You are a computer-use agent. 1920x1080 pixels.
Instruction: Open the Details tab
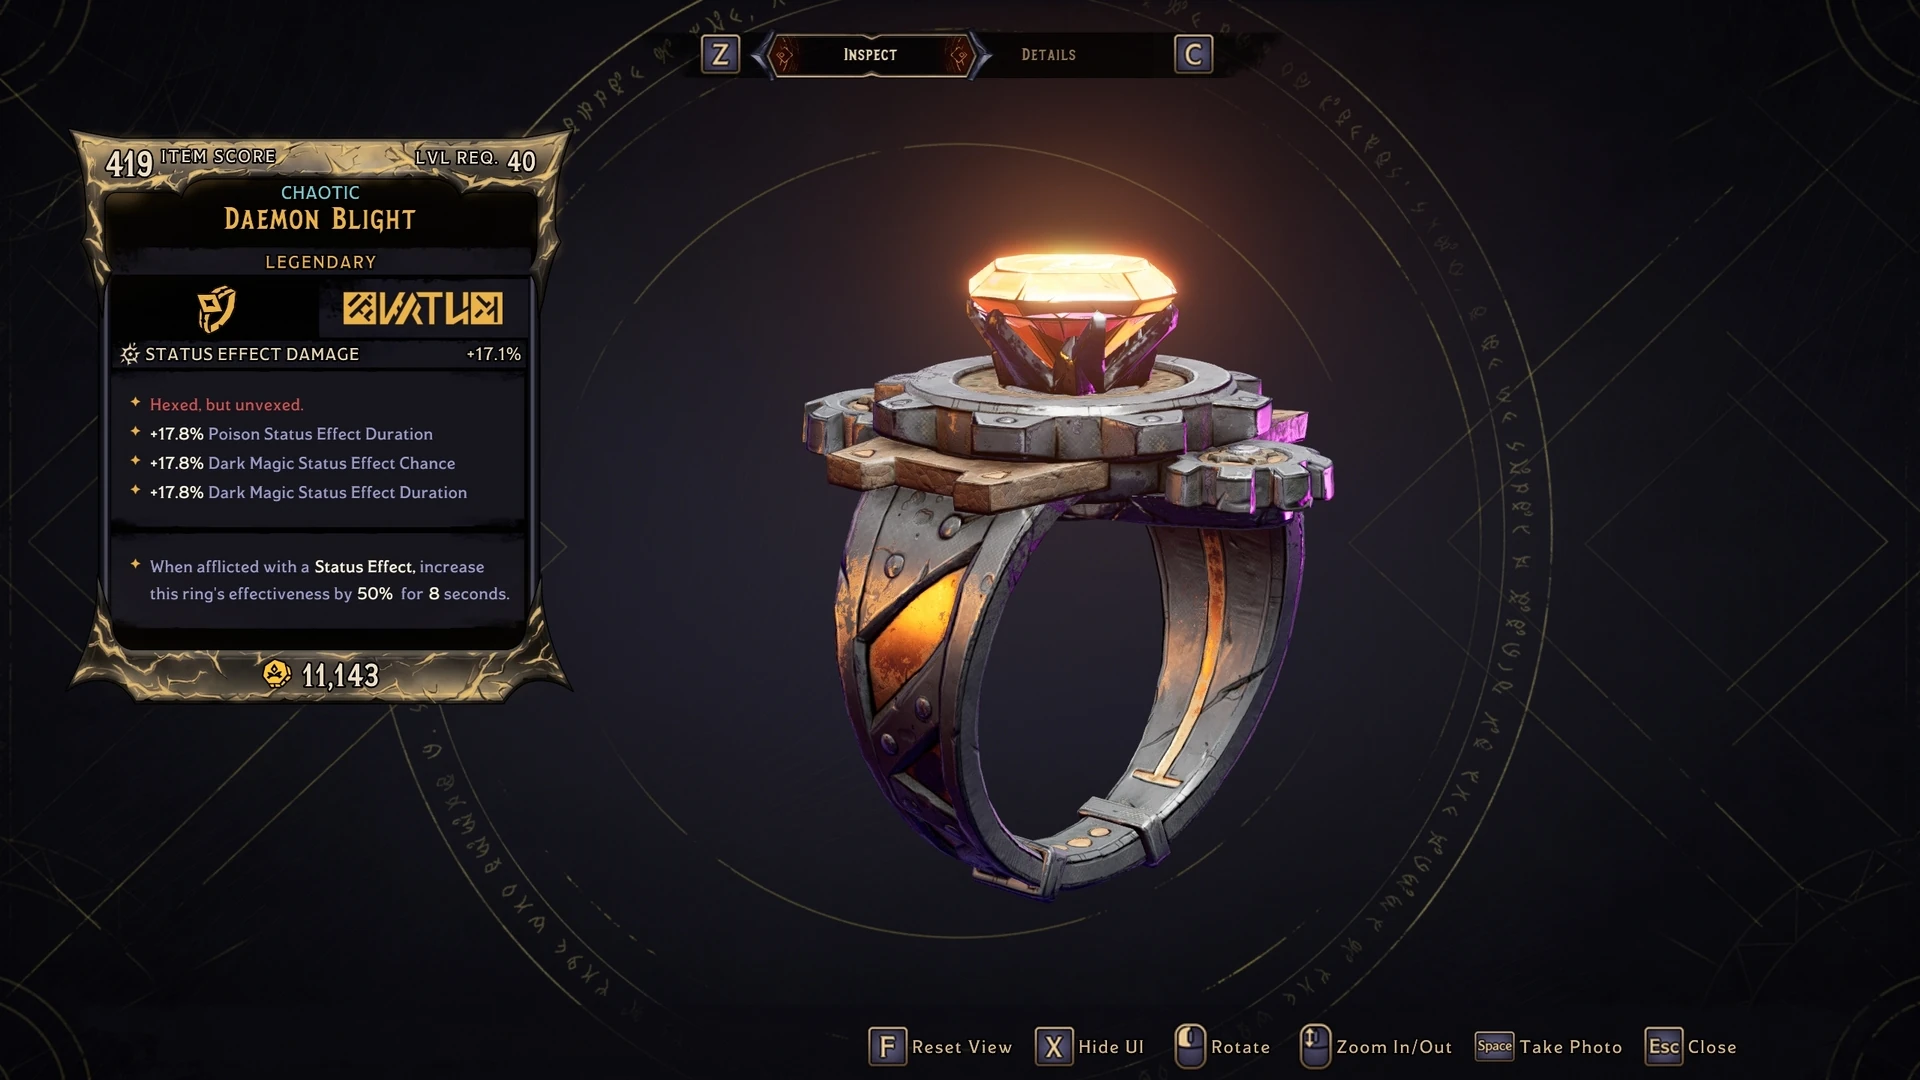1048,55
